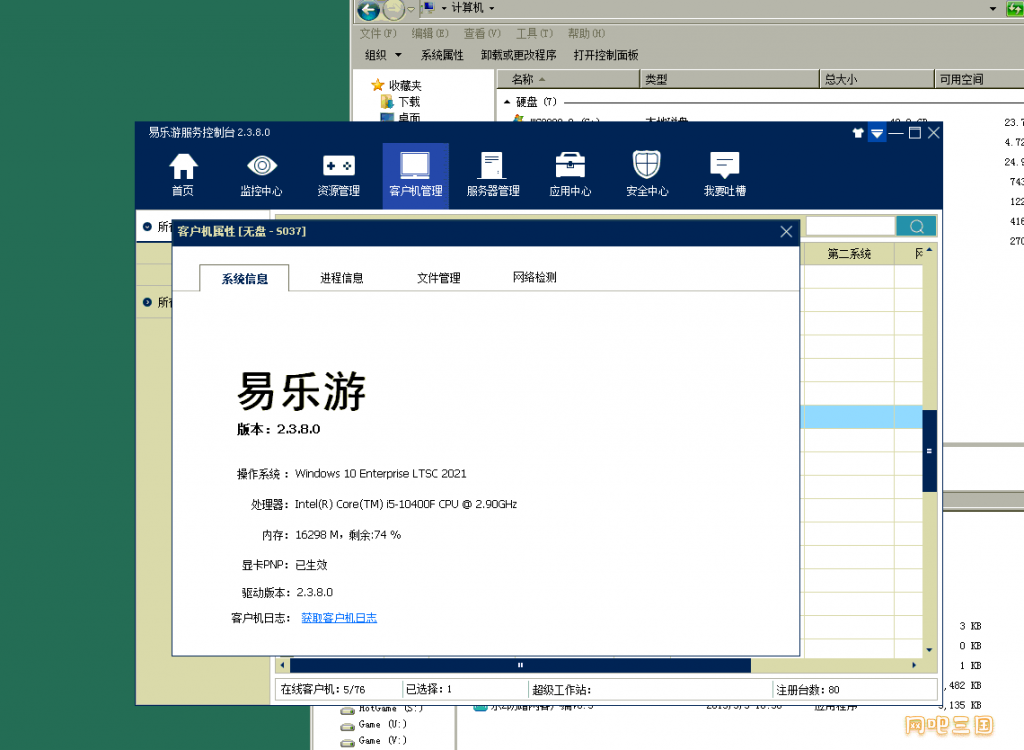Open 监控中心 monitoring center
Image resolution: width=1024 pixels, height=750 pixels.
(x=261, y=174)
